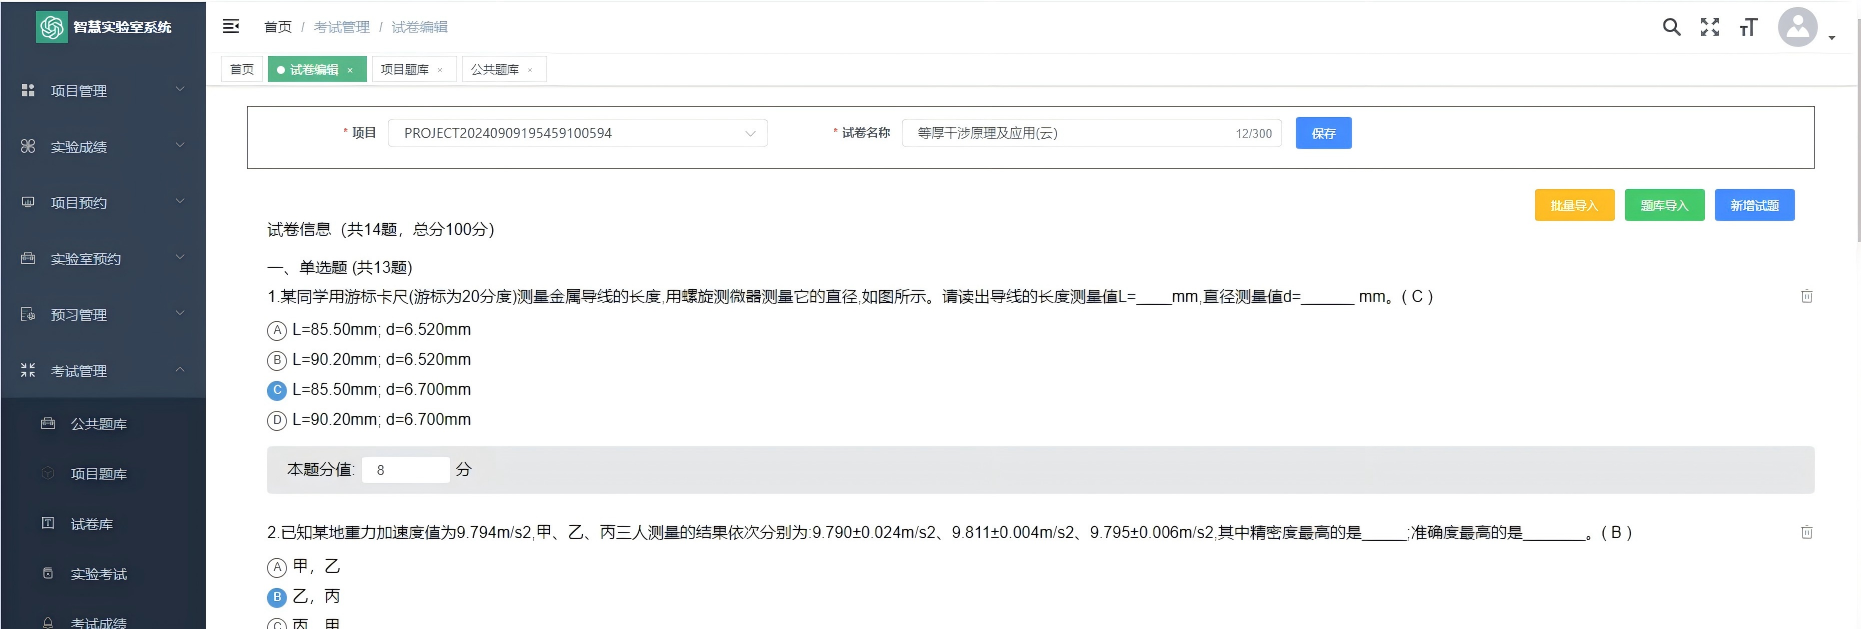This screenshot has height=629, width=1861.
Task: Click the 项目管理 sidebar icon
Action: tap(28, 90)
